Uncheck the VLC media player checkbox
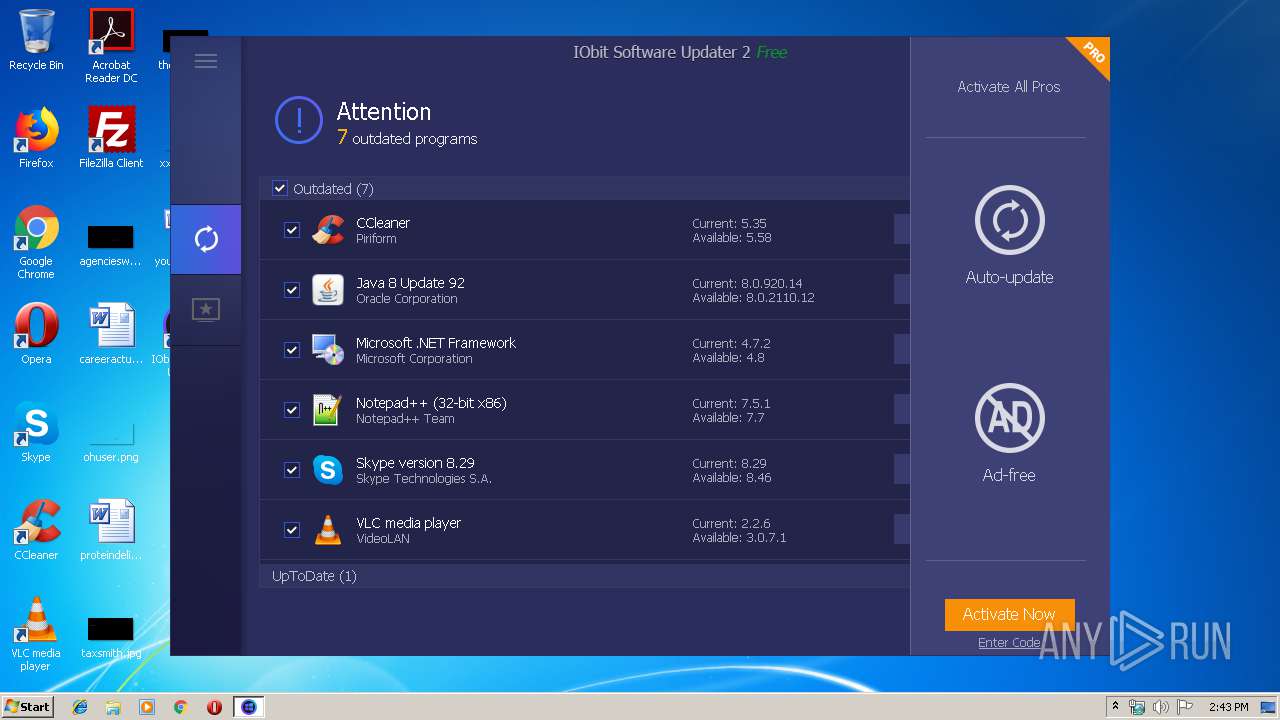 point(292,530)
